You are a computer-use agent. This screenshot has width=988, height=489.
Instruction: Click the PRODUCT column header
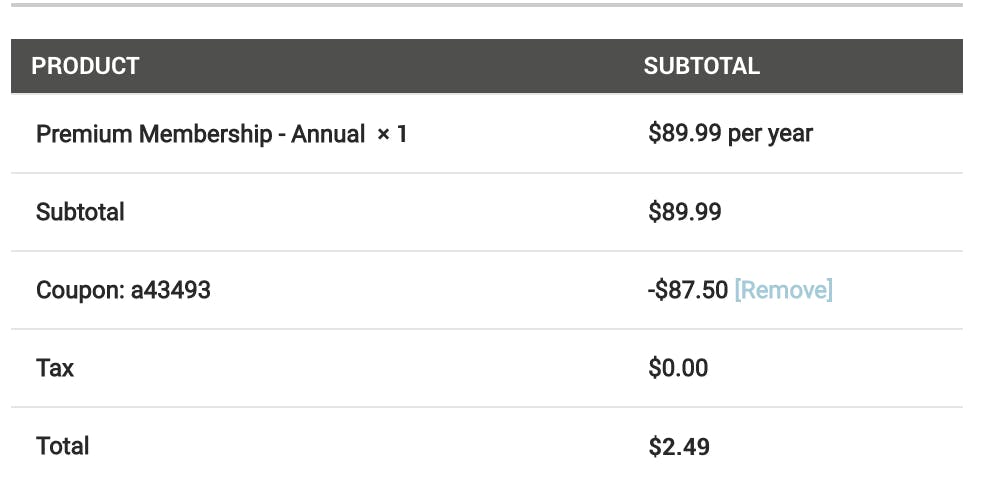pos(85,66)
